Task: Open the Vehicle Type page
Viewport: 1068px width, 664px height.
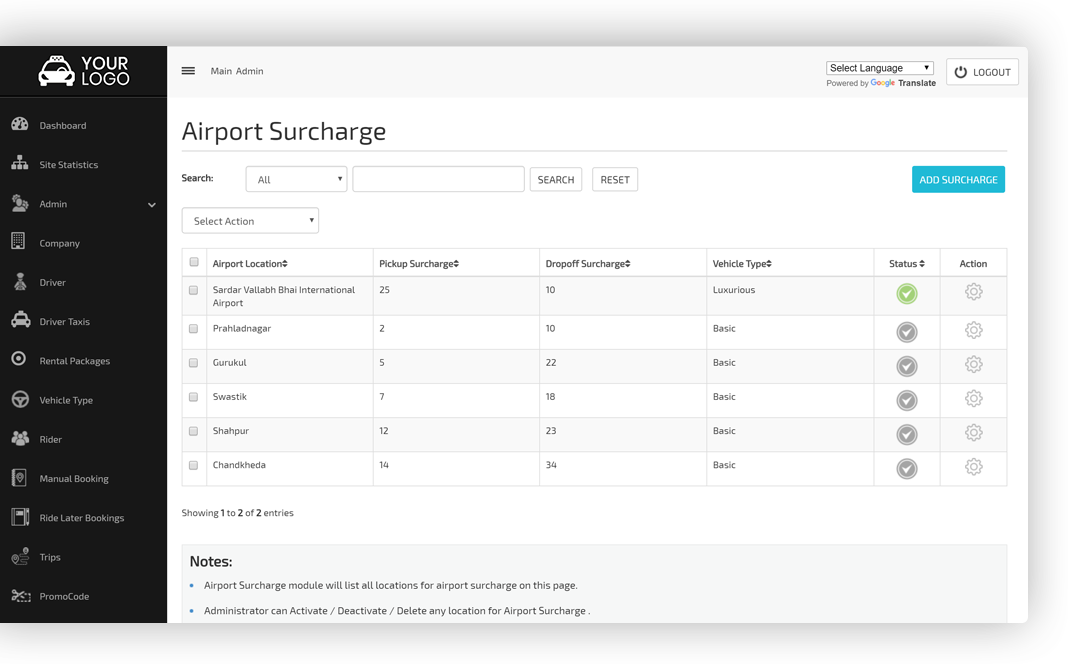Action: pyautogui.click(x=64, y=399)
